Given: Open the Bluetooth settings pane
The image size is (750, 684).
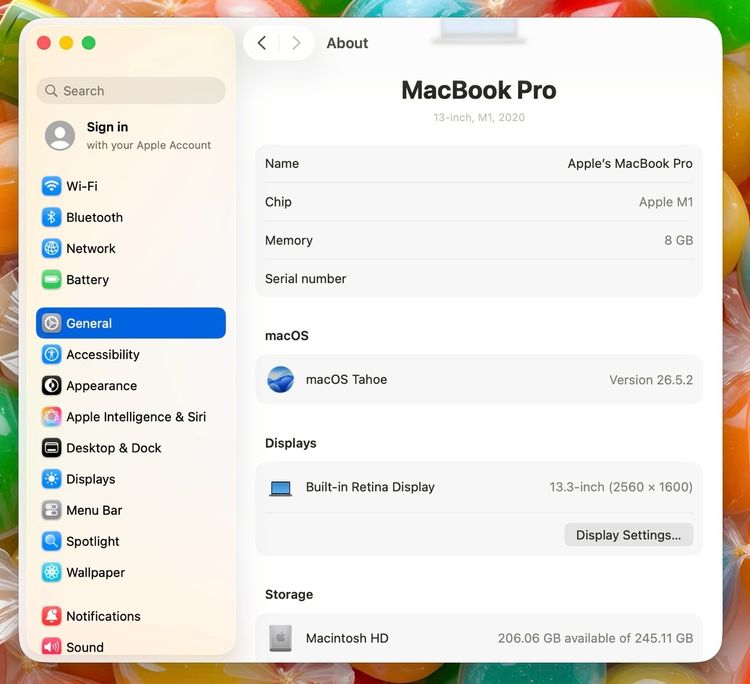Looking at the screenshot, I should [131, 217].
